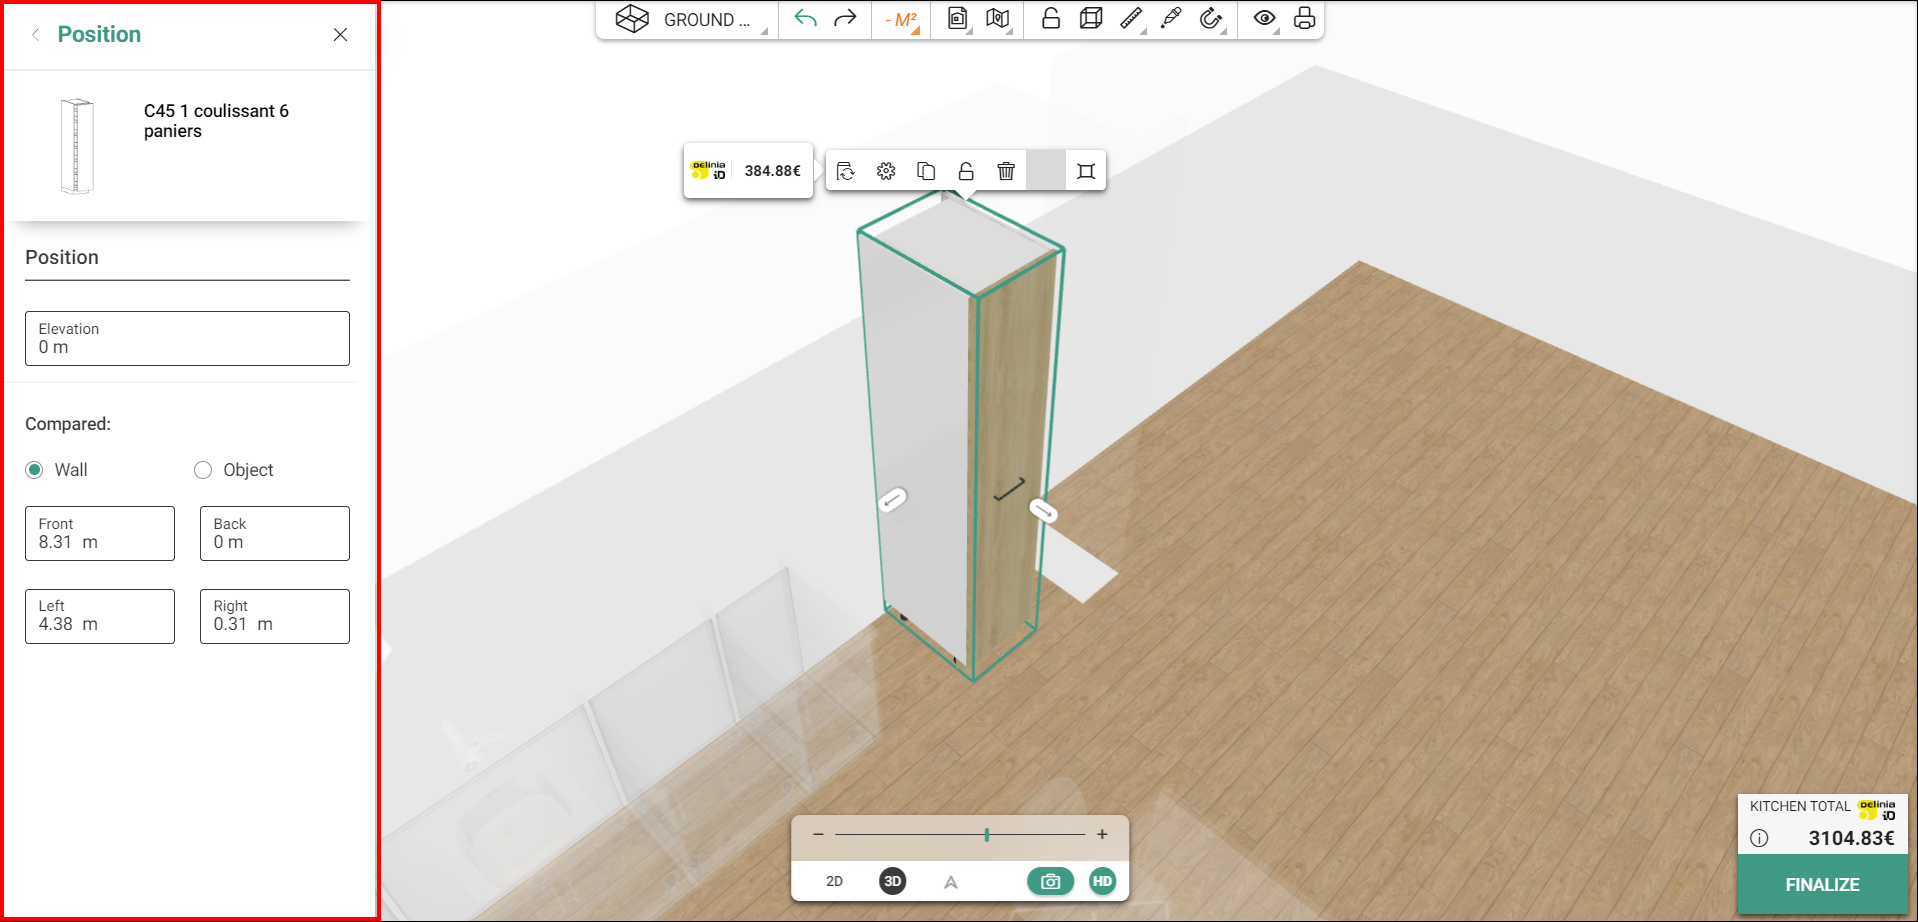Image resolution: width=1918 pixels, height=922 pixels.
Task: Click the wireframe cube view icon
Action: [1091, 18]
